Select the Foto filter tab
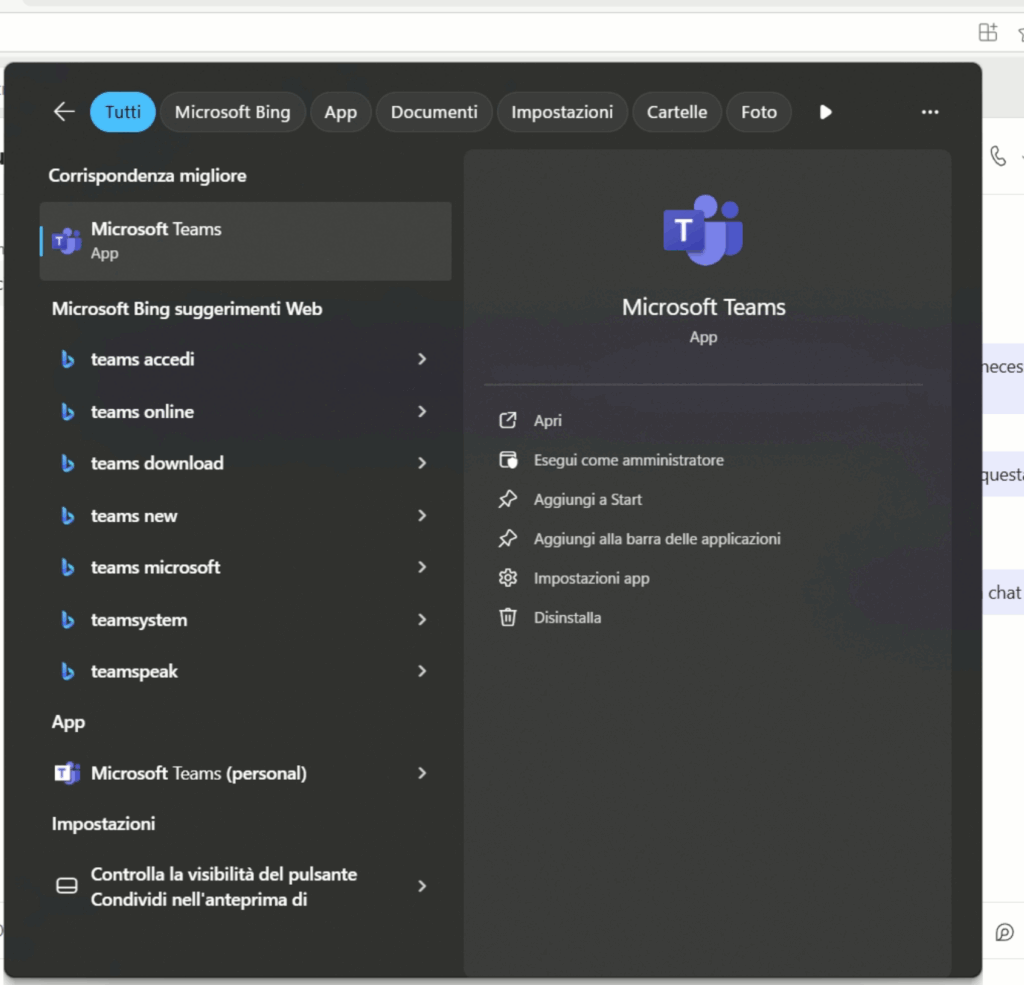Screen dimensions: 1024x985 [x=758, y=112]
